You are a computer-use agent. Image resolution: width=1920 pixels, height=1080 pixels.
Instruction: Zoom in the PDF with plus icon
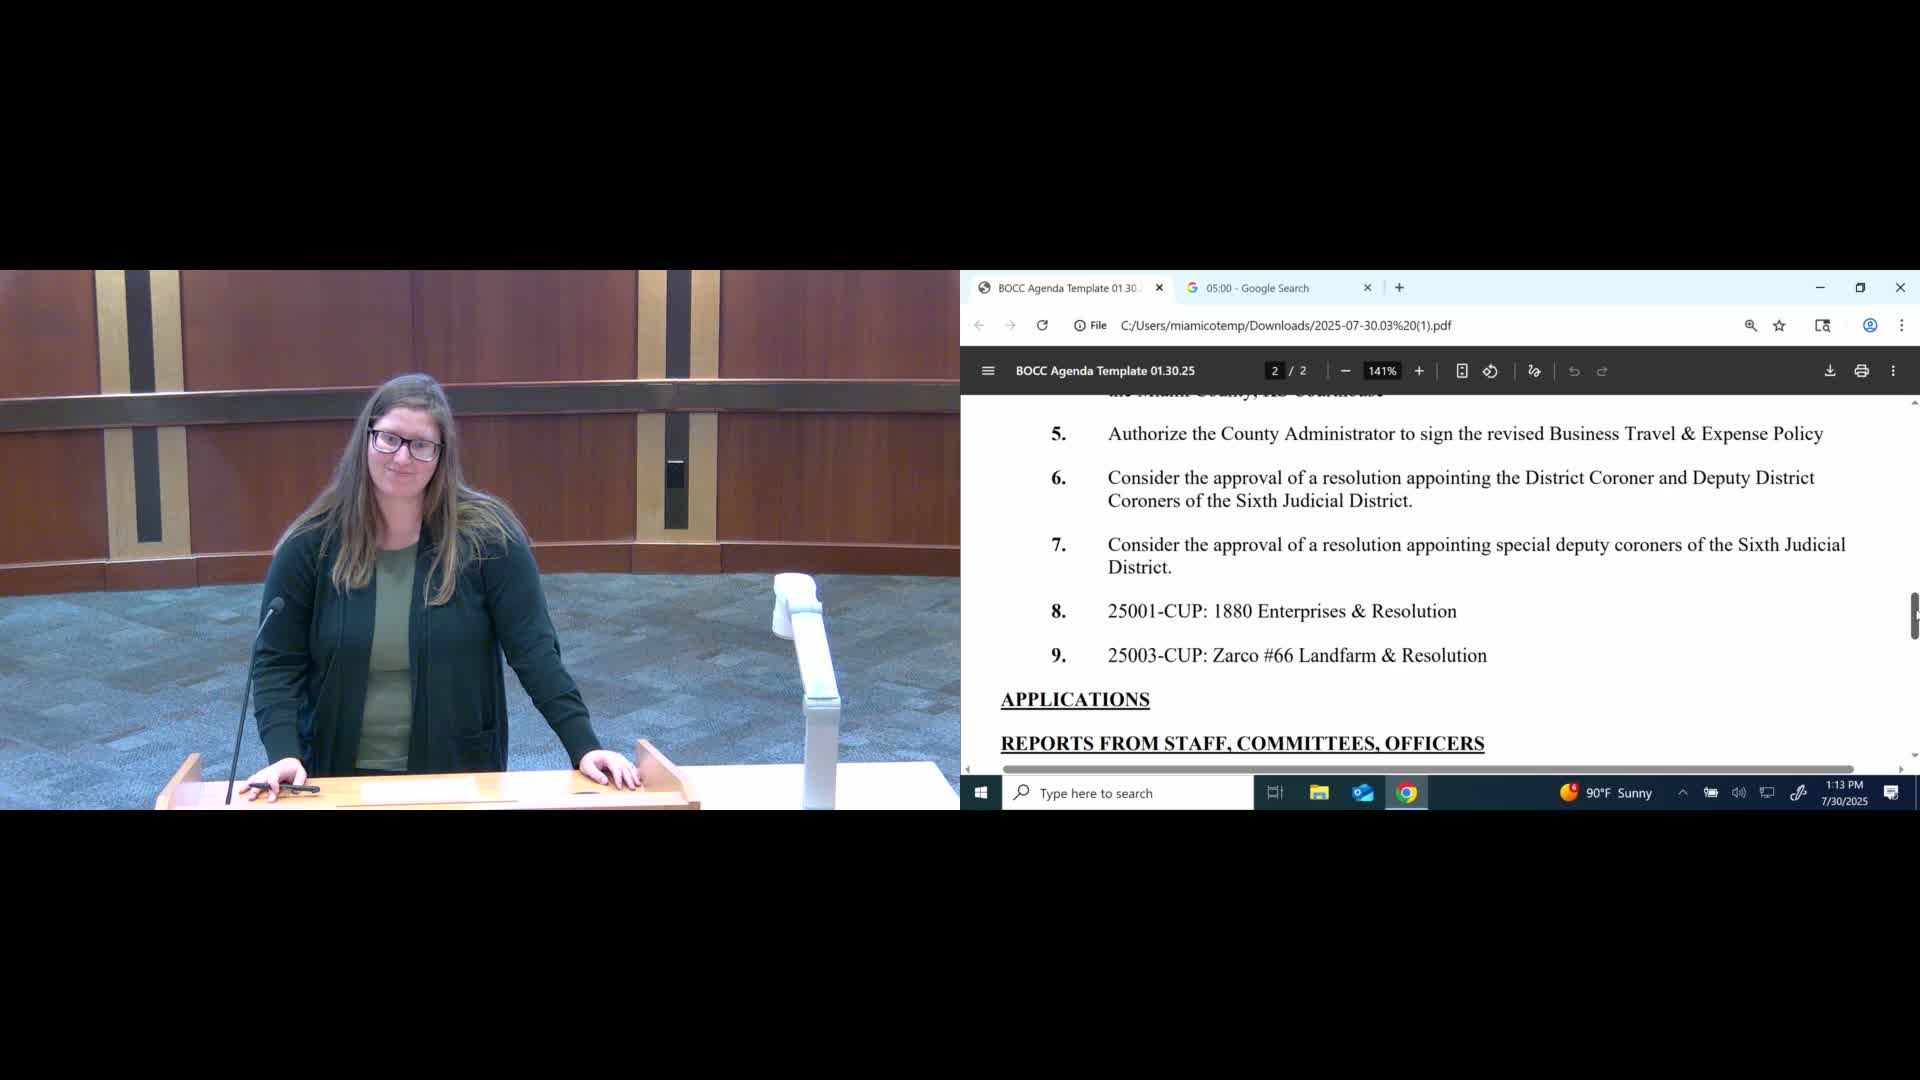point(1418,371)
